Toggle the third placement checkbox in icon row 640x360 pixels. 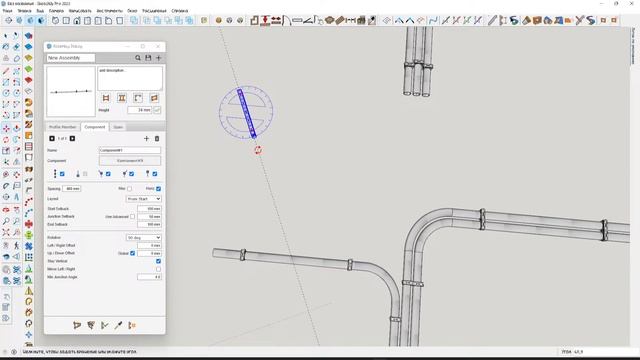(108, 174)
